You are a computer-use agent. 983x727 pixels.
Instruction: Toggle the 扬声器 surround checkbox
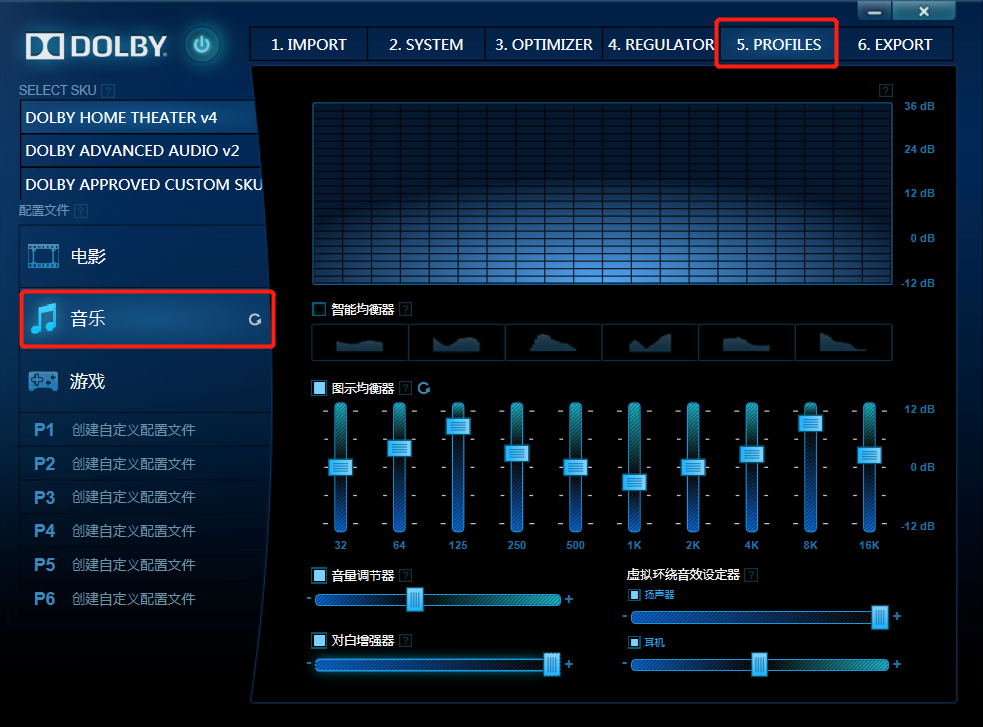coord(634,595)
